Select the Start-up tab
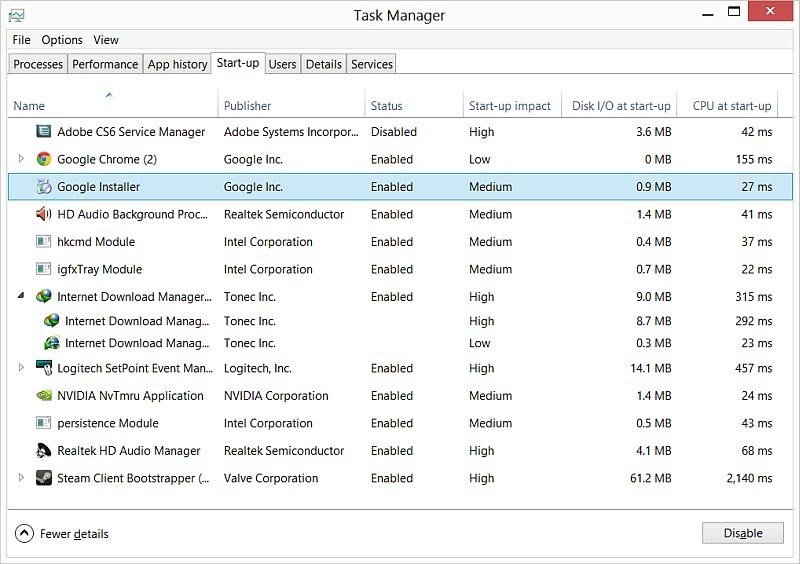 point(238,63)
